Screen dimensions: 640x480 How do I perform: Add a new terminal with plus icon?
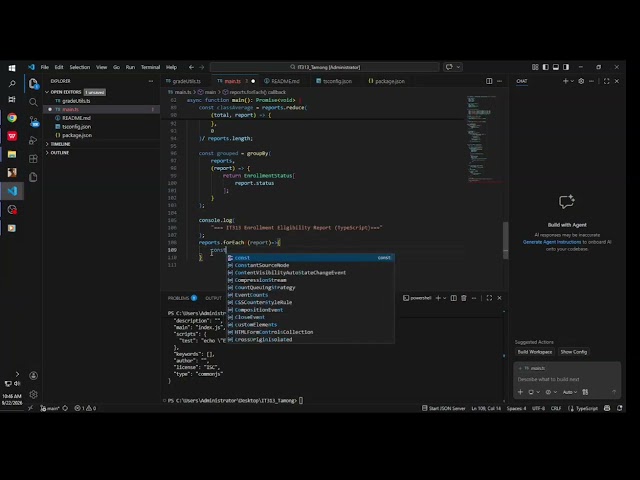438,298
